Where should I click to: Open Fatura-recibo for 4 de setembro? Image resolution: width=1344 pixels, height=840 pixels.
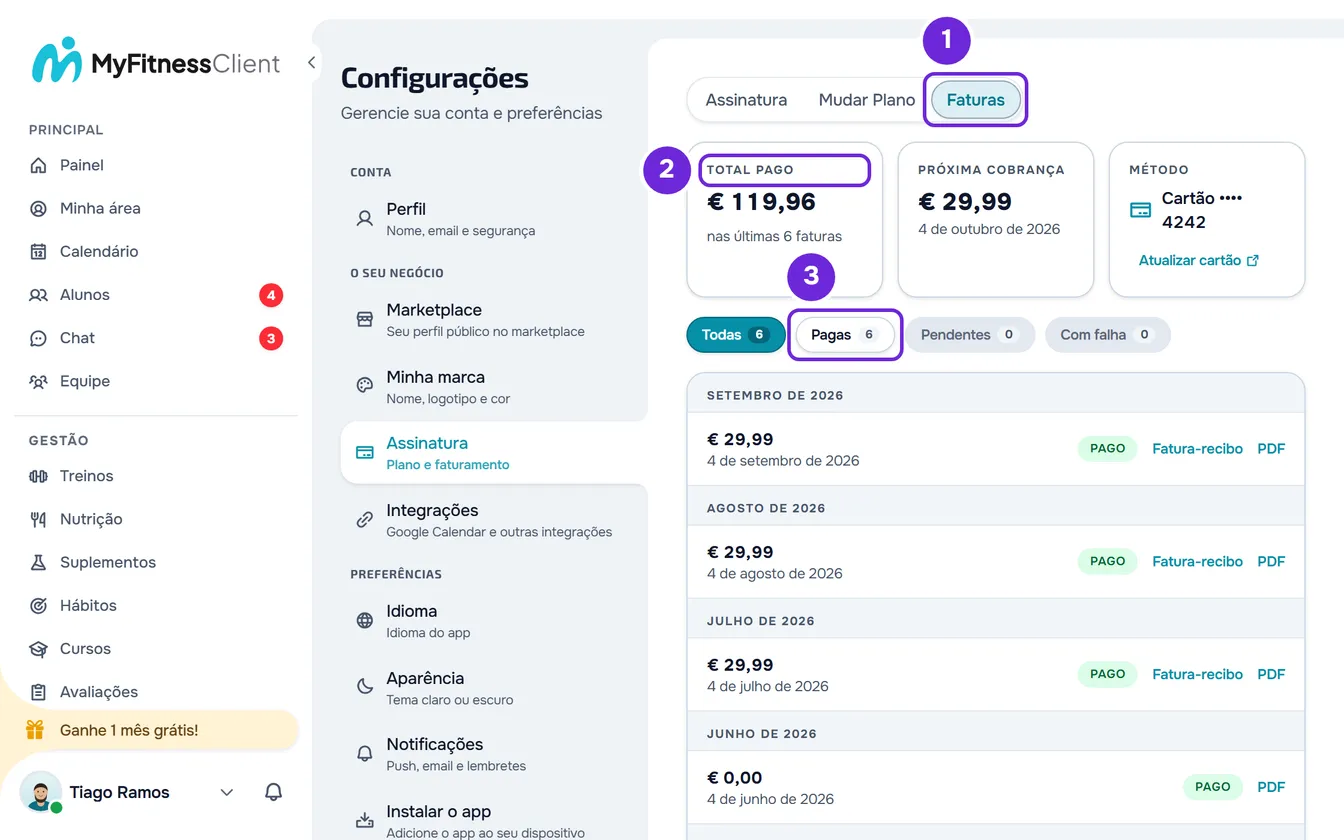tap(1197, 449)
